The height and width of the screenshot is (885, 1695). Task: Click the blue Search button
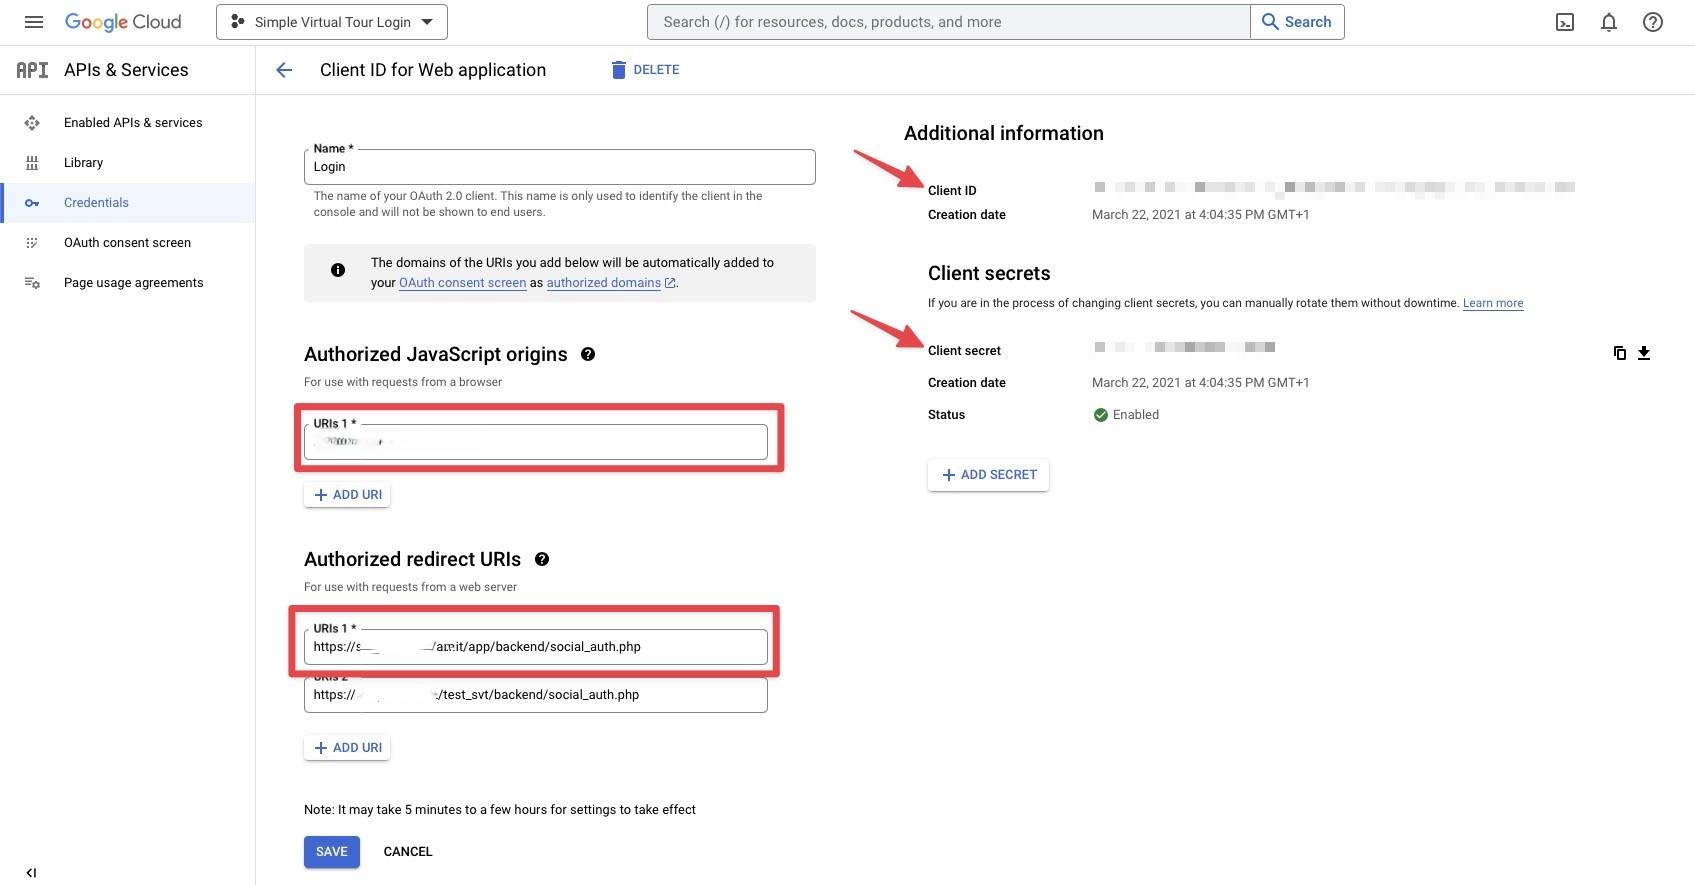pyautogui.click(x=1297, y=22)
